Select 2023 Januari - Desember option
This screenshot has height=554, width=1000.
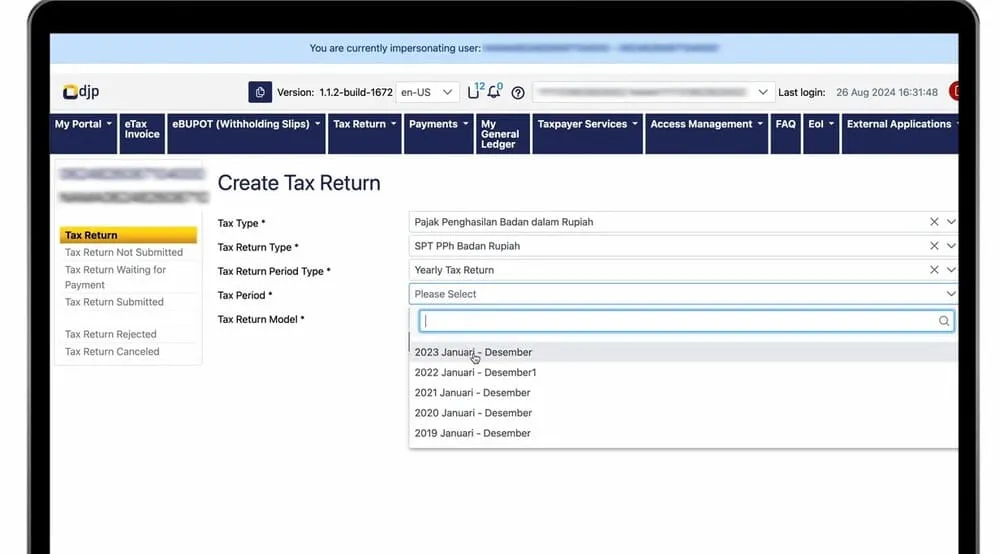coord(473,352)
